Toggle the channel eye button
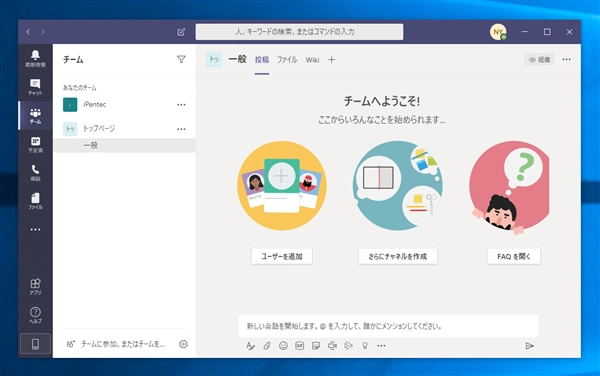600x376 pixels. click(539, 59)
